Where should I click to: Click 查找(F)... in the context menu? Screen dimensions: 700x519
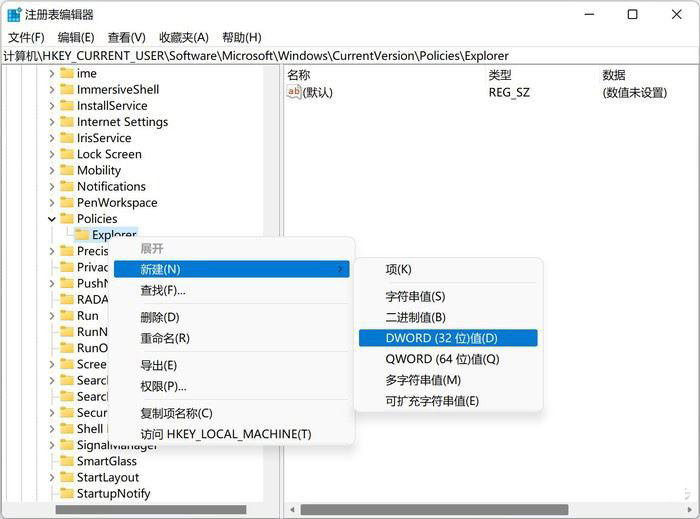[x=231, y=291]
